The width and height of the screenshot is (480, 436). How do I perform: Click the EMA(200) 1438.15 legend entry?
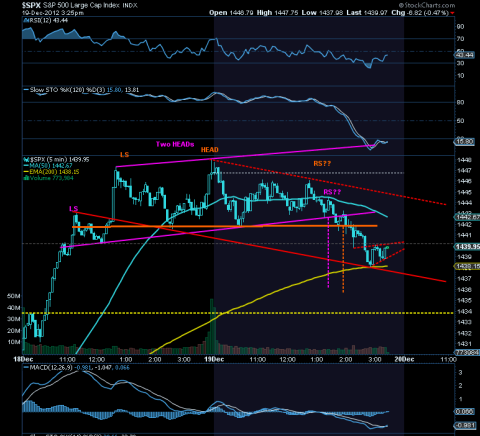[51, 172]
